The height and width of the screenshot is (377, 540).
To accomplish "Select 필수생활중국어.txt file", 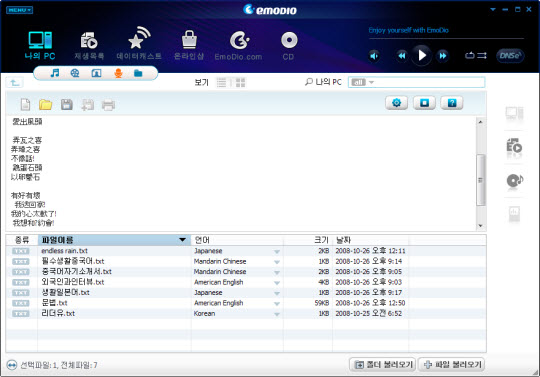I will [73, 261].
